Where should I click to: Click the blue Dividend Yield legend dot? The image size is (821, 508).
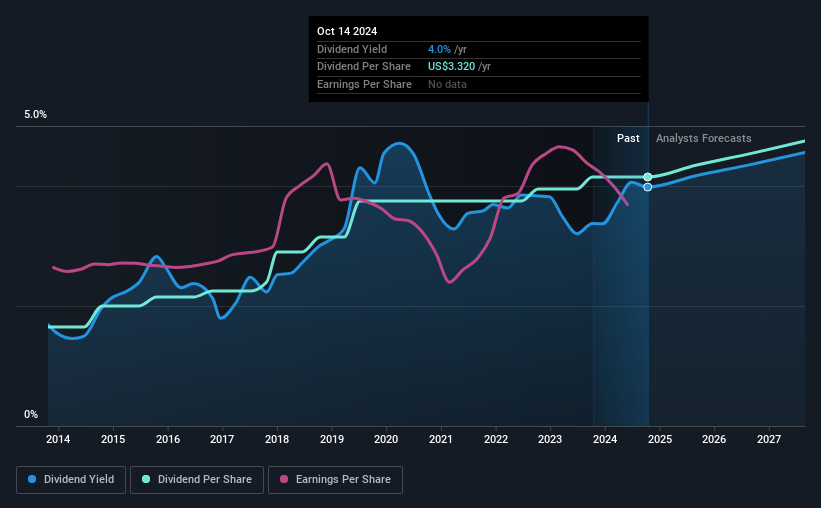(32, 479)
